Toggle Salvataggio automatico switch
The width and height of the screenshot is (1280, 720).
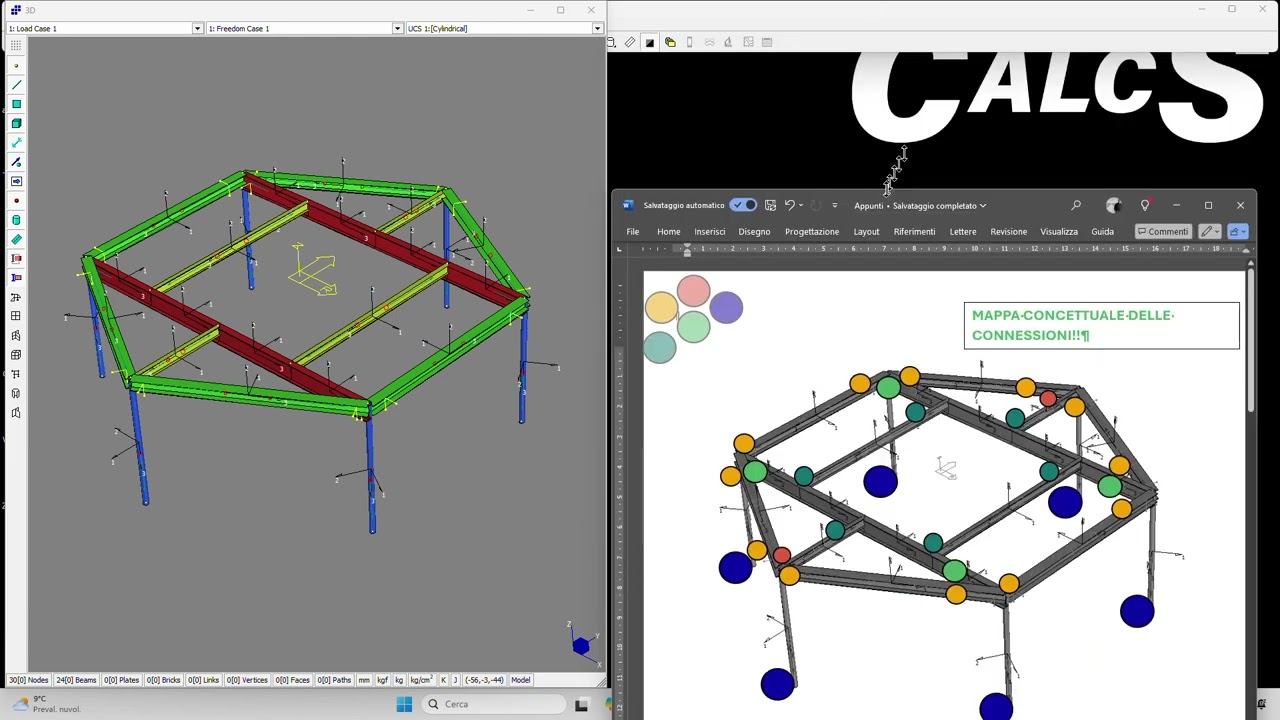tap(743, 205)
